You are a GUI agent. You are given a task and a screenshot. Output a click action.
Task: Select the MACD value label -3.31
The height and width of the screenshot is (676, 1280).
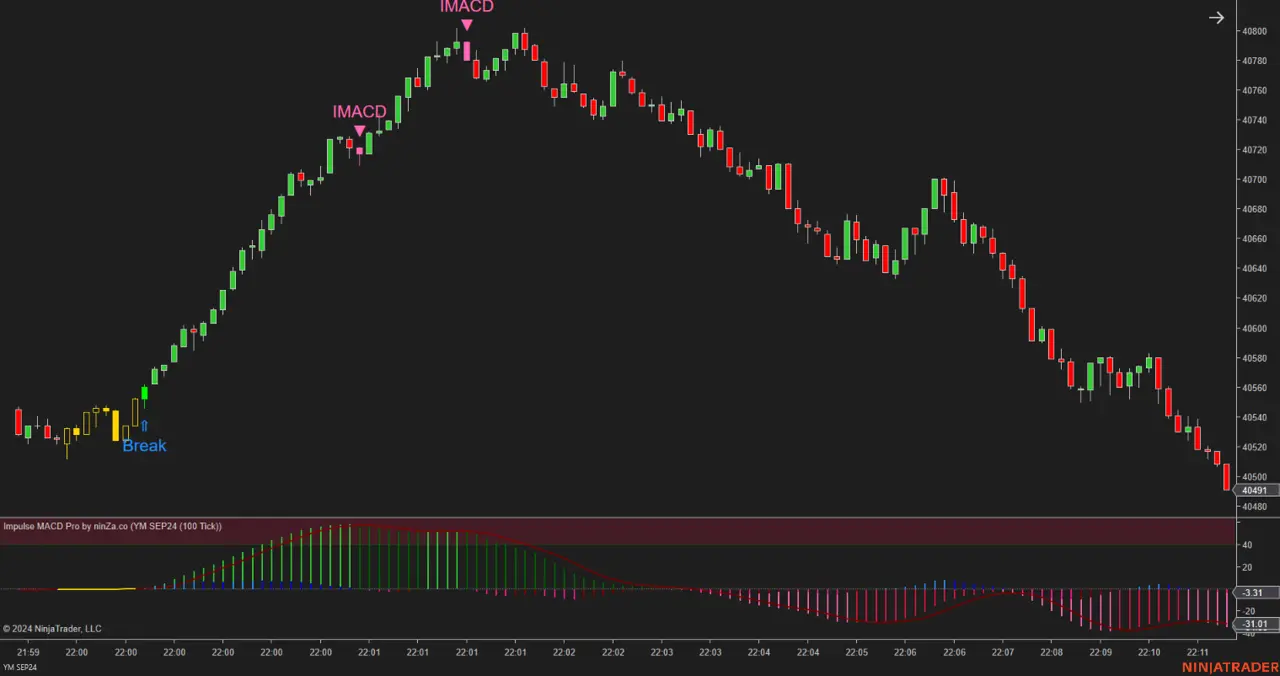click(x=1253, y=592)
